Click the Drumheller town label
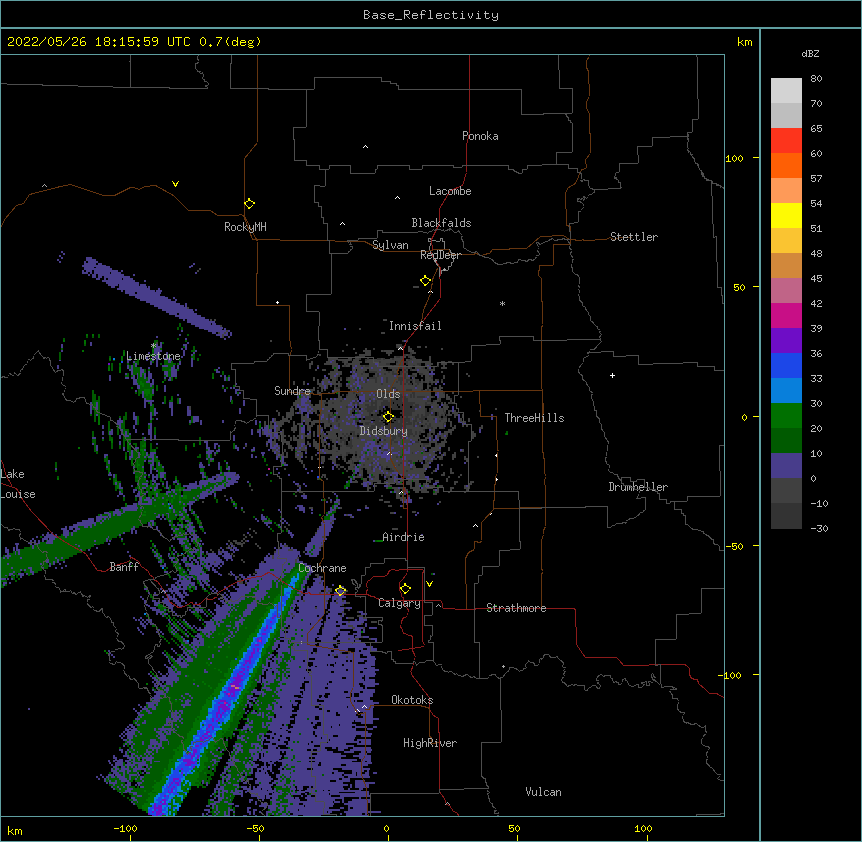The width and height of the screenshot is (862, 842). click(x=638, y=487)
